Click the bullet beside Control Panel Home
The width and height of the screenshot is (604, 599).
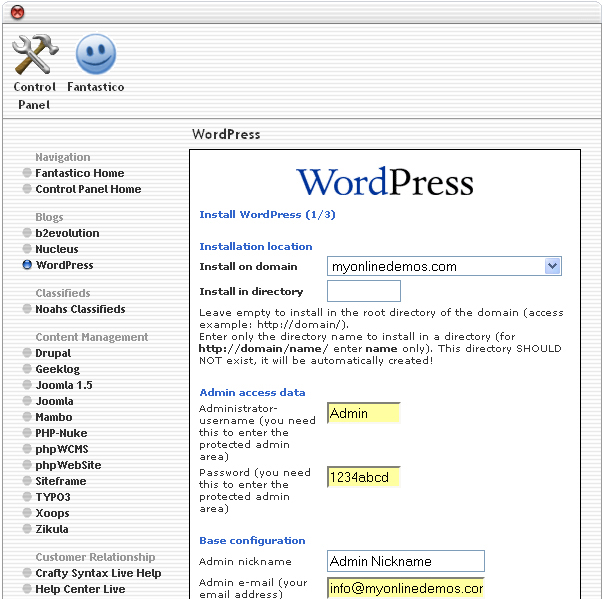(27, 189)
